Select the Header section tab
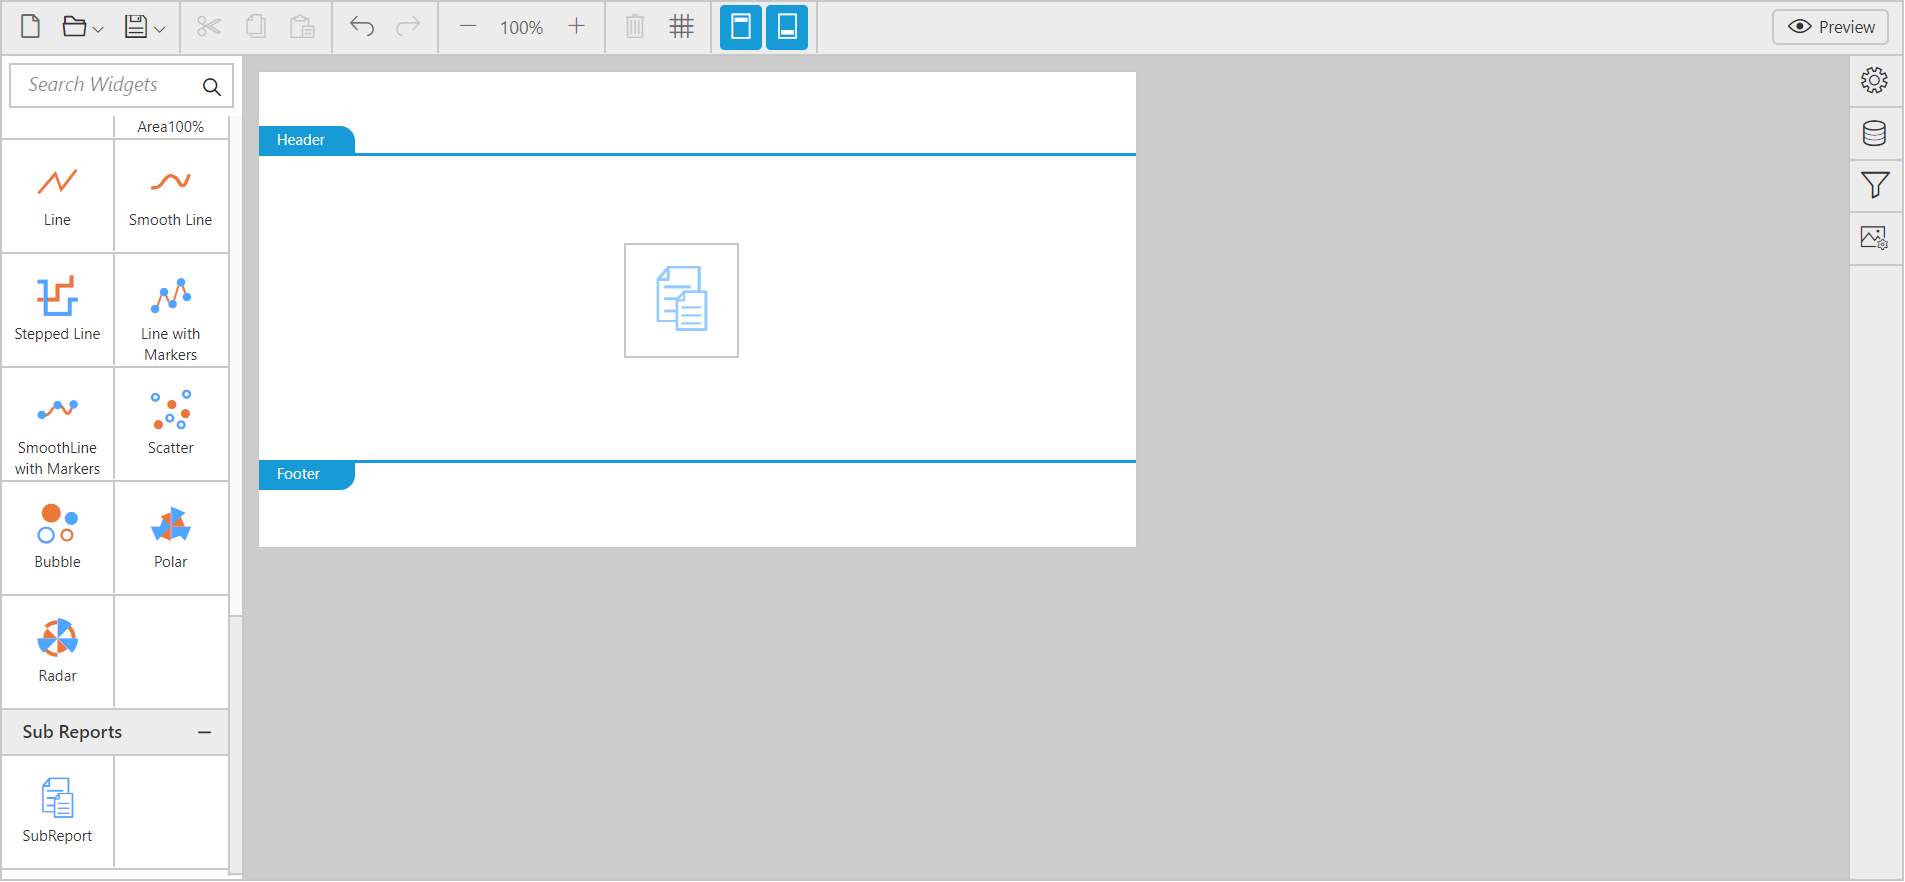This screenshot has width=1905, height=882. pyautogui.click(x=306, y=140)
